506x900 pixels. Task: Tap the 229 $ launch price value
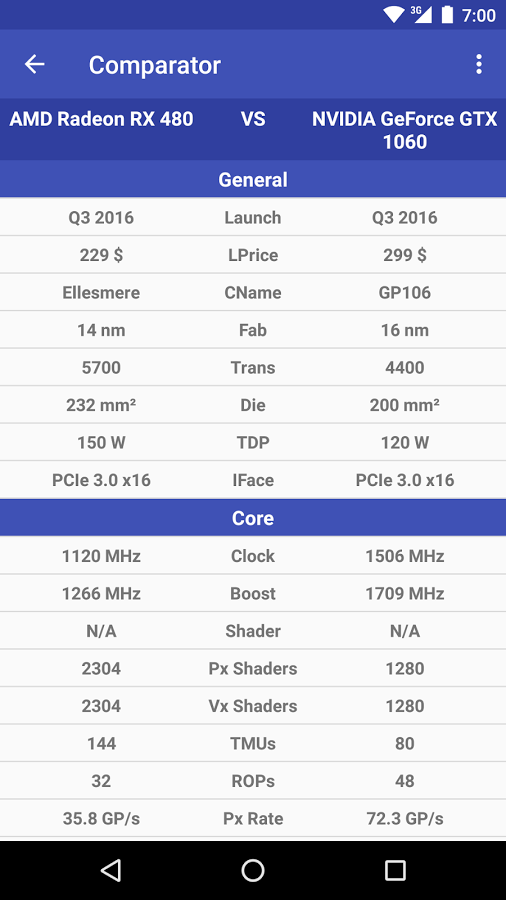point(102,255)
